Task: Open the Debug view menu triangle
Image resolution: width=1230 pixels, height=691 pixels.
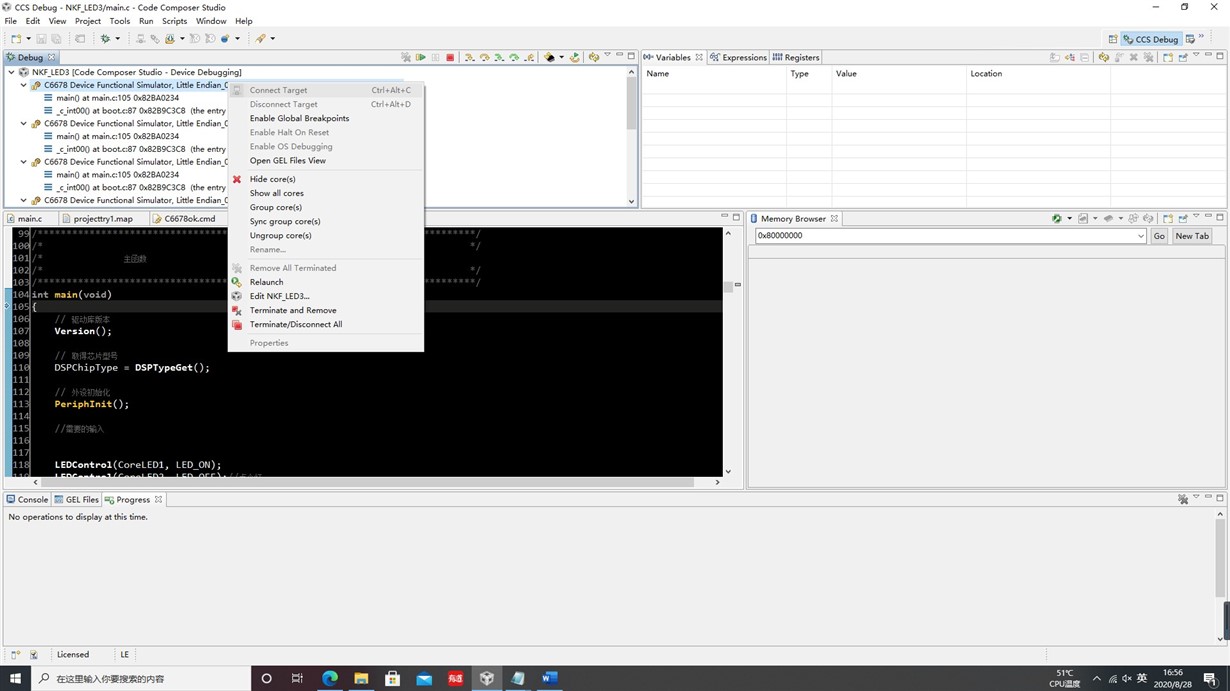Action: click(x=607, y=56)
